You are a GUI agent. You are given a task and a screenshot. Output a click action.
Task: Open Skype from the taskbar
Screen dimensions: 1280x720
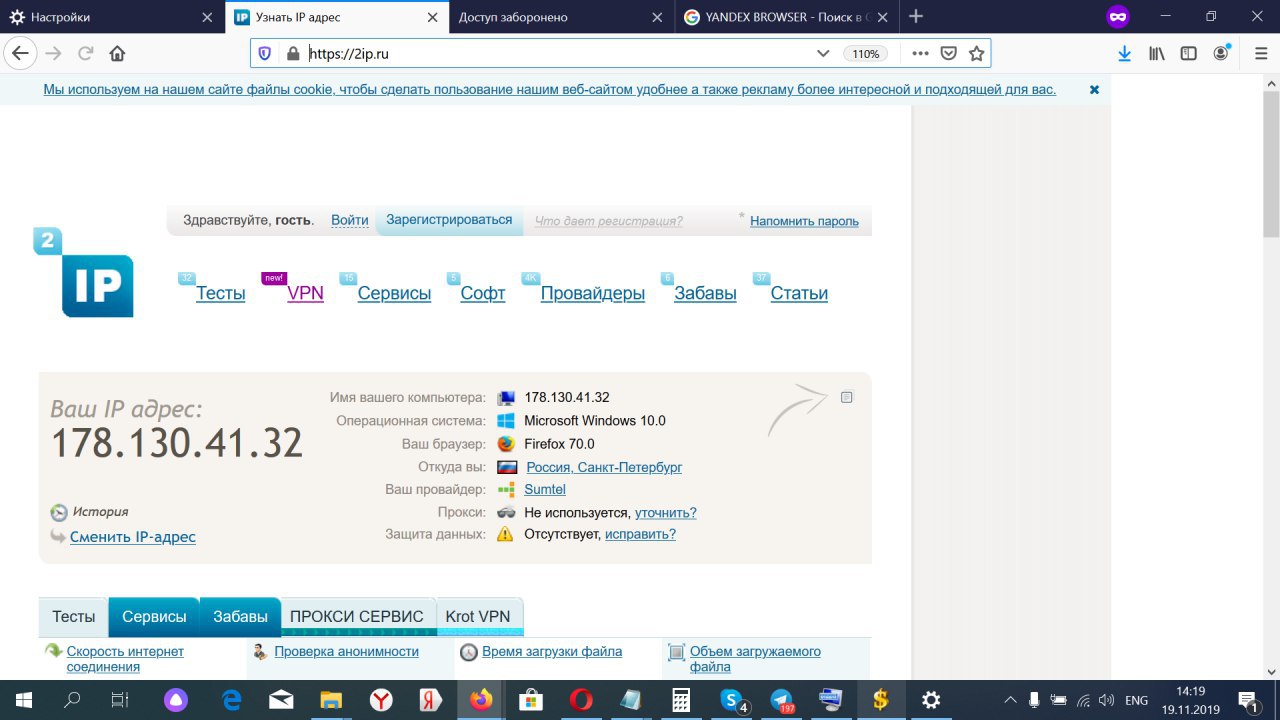[733, 700]
